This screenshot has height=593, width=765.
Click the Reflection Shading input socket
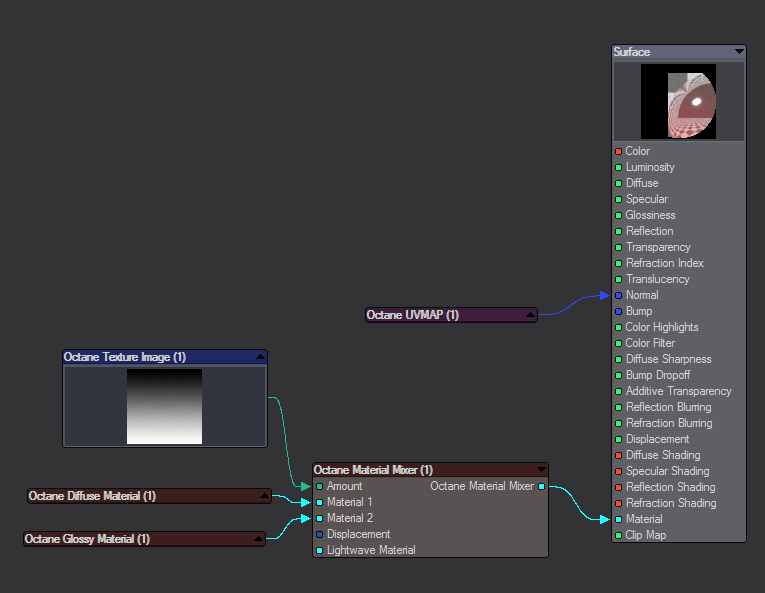618,488
